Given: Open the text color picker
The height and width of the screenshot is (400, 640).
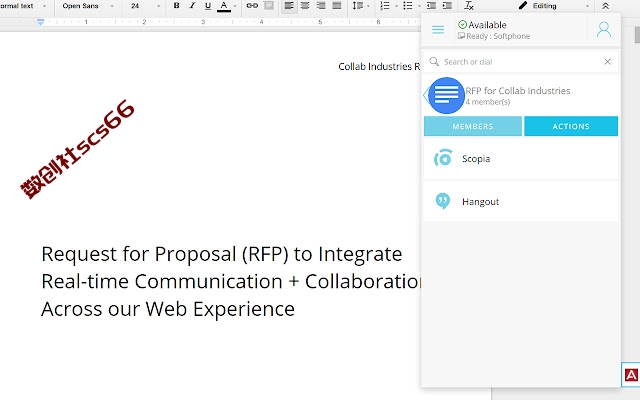Looking at the screenshot, I should pos(224,6).
